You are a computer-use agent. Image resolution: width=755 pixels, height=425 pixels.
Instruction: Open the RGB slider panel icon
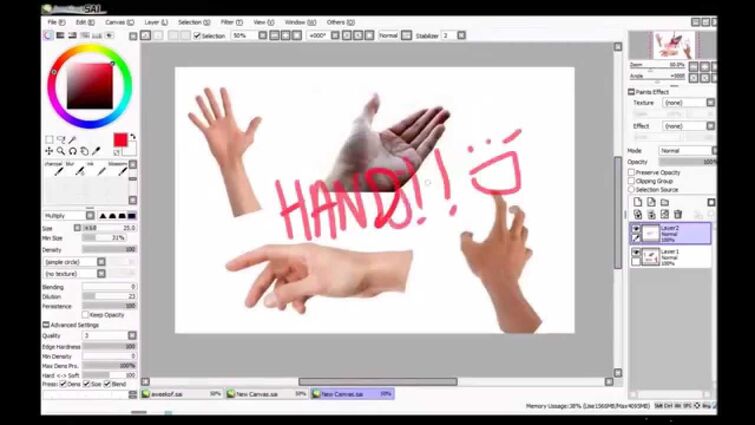pyautogui.click(x=60, y=35)
